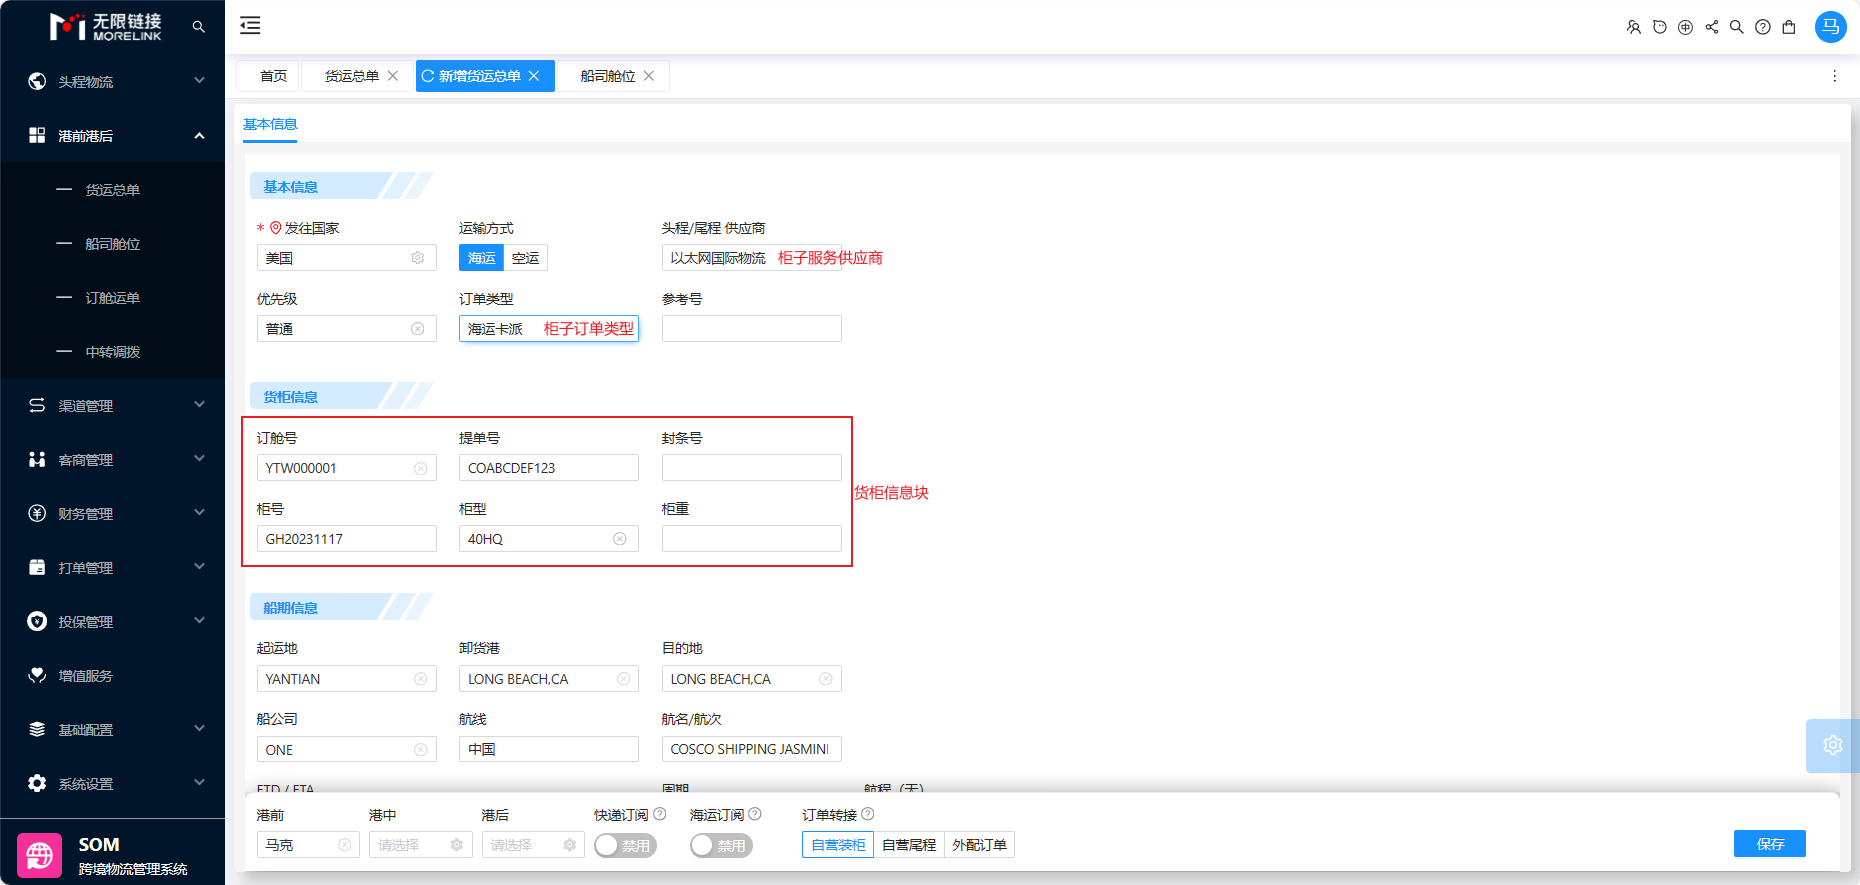
Task: Expand the 客商管理 sidebar menu
Action: [x=113, y=460]
